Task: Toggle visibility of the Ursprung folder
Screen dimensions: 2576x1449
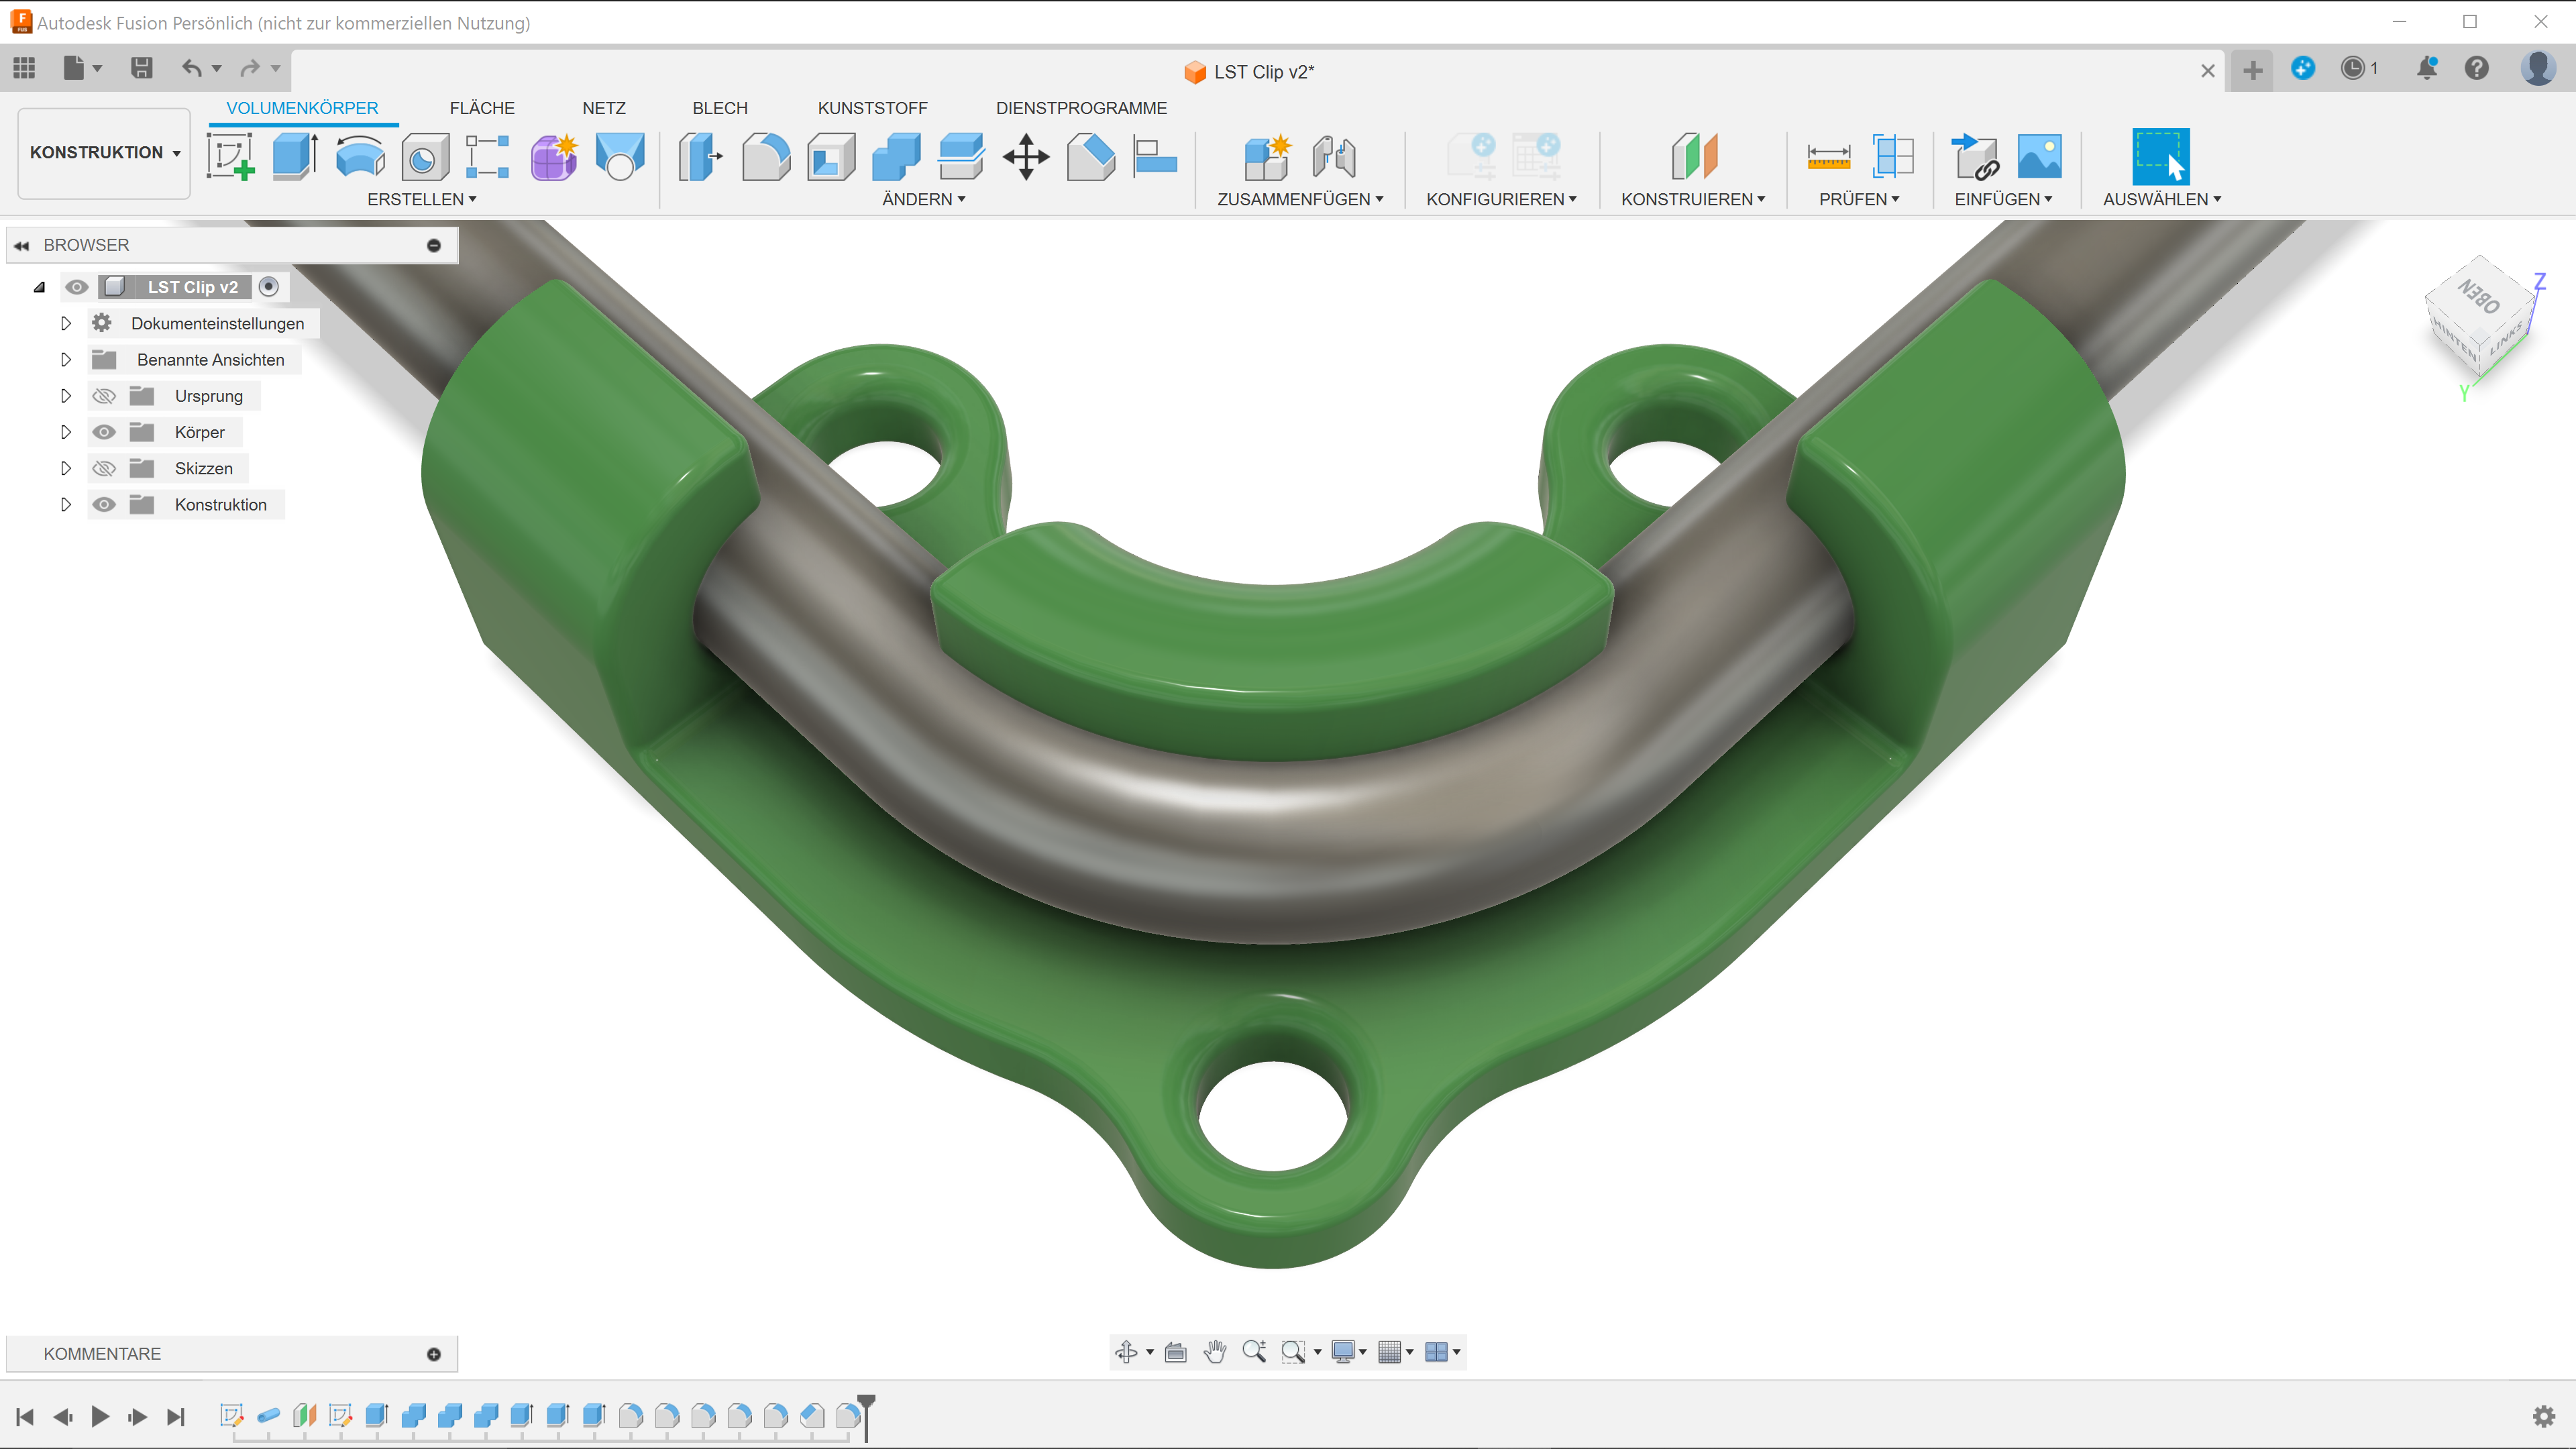Action: tap(104, 396)
